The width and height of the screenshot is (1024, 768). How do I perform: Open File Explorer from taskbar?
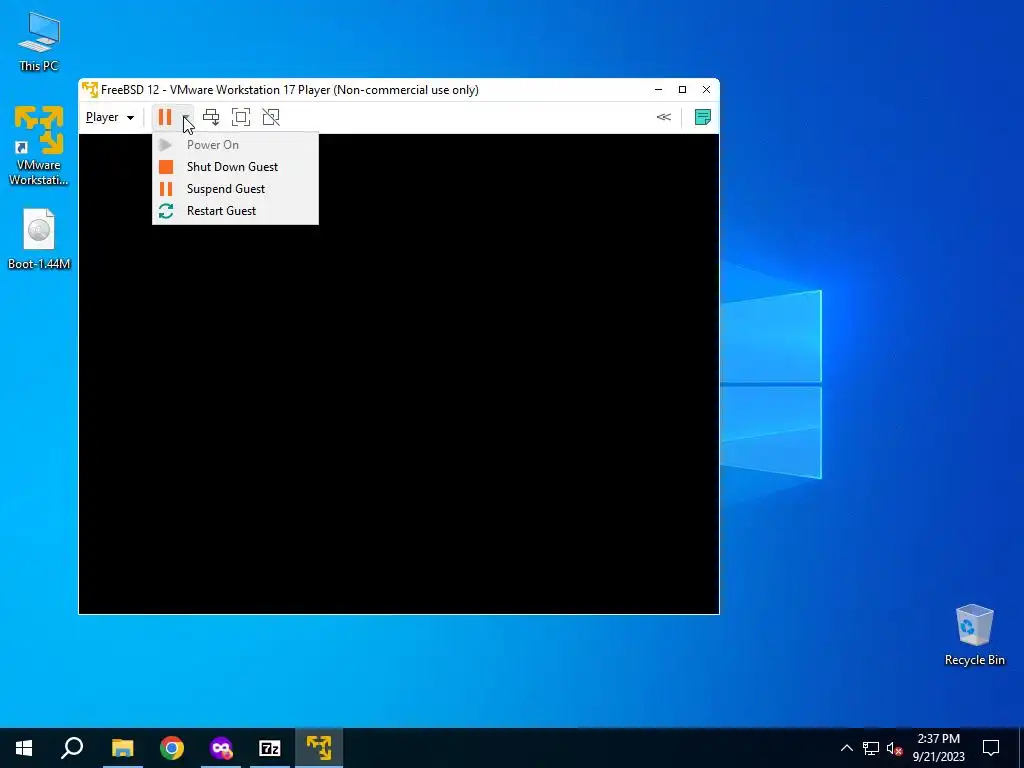click(122, 748)
